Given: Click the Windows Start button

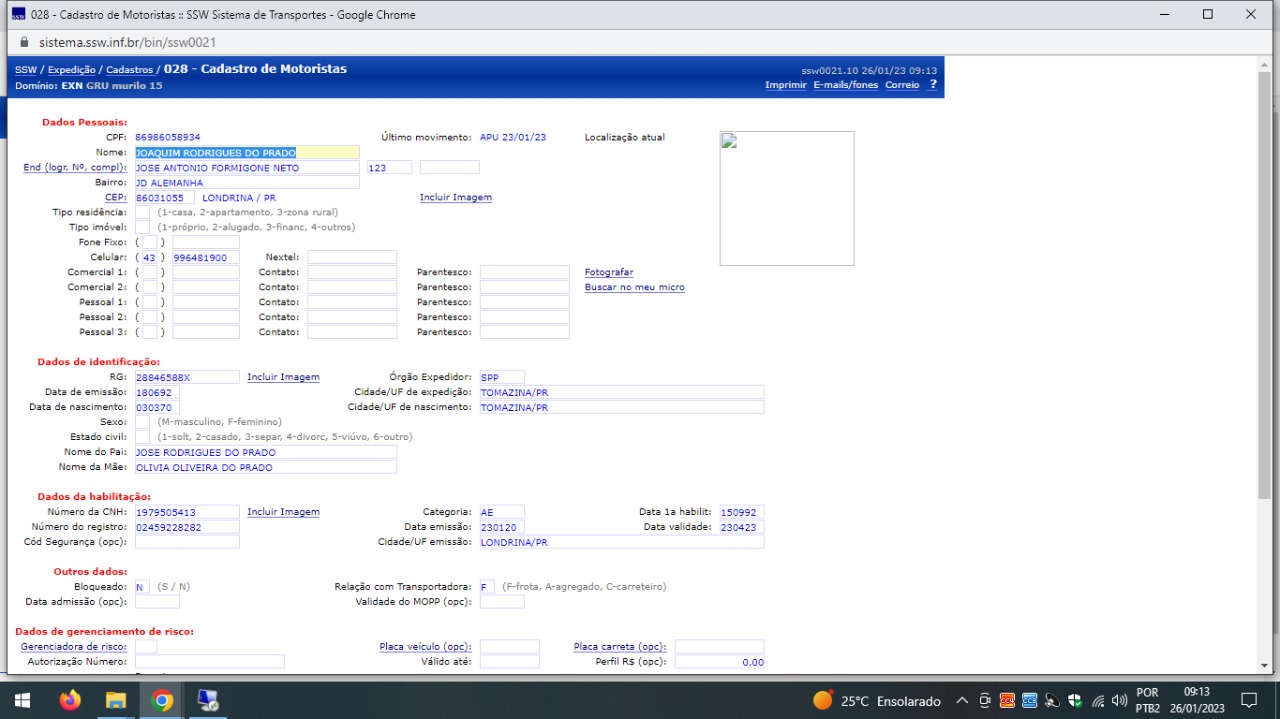Looking at the screenshot, I should (22, 700).
